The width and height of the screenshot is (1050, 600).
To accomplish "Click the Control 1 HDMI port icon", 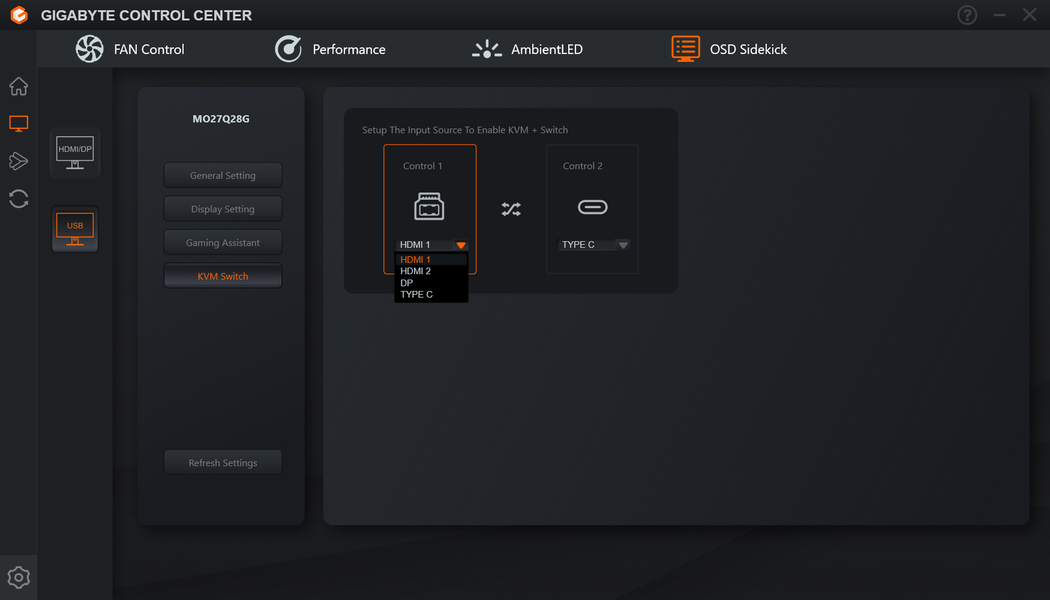I will click(429, 206).
